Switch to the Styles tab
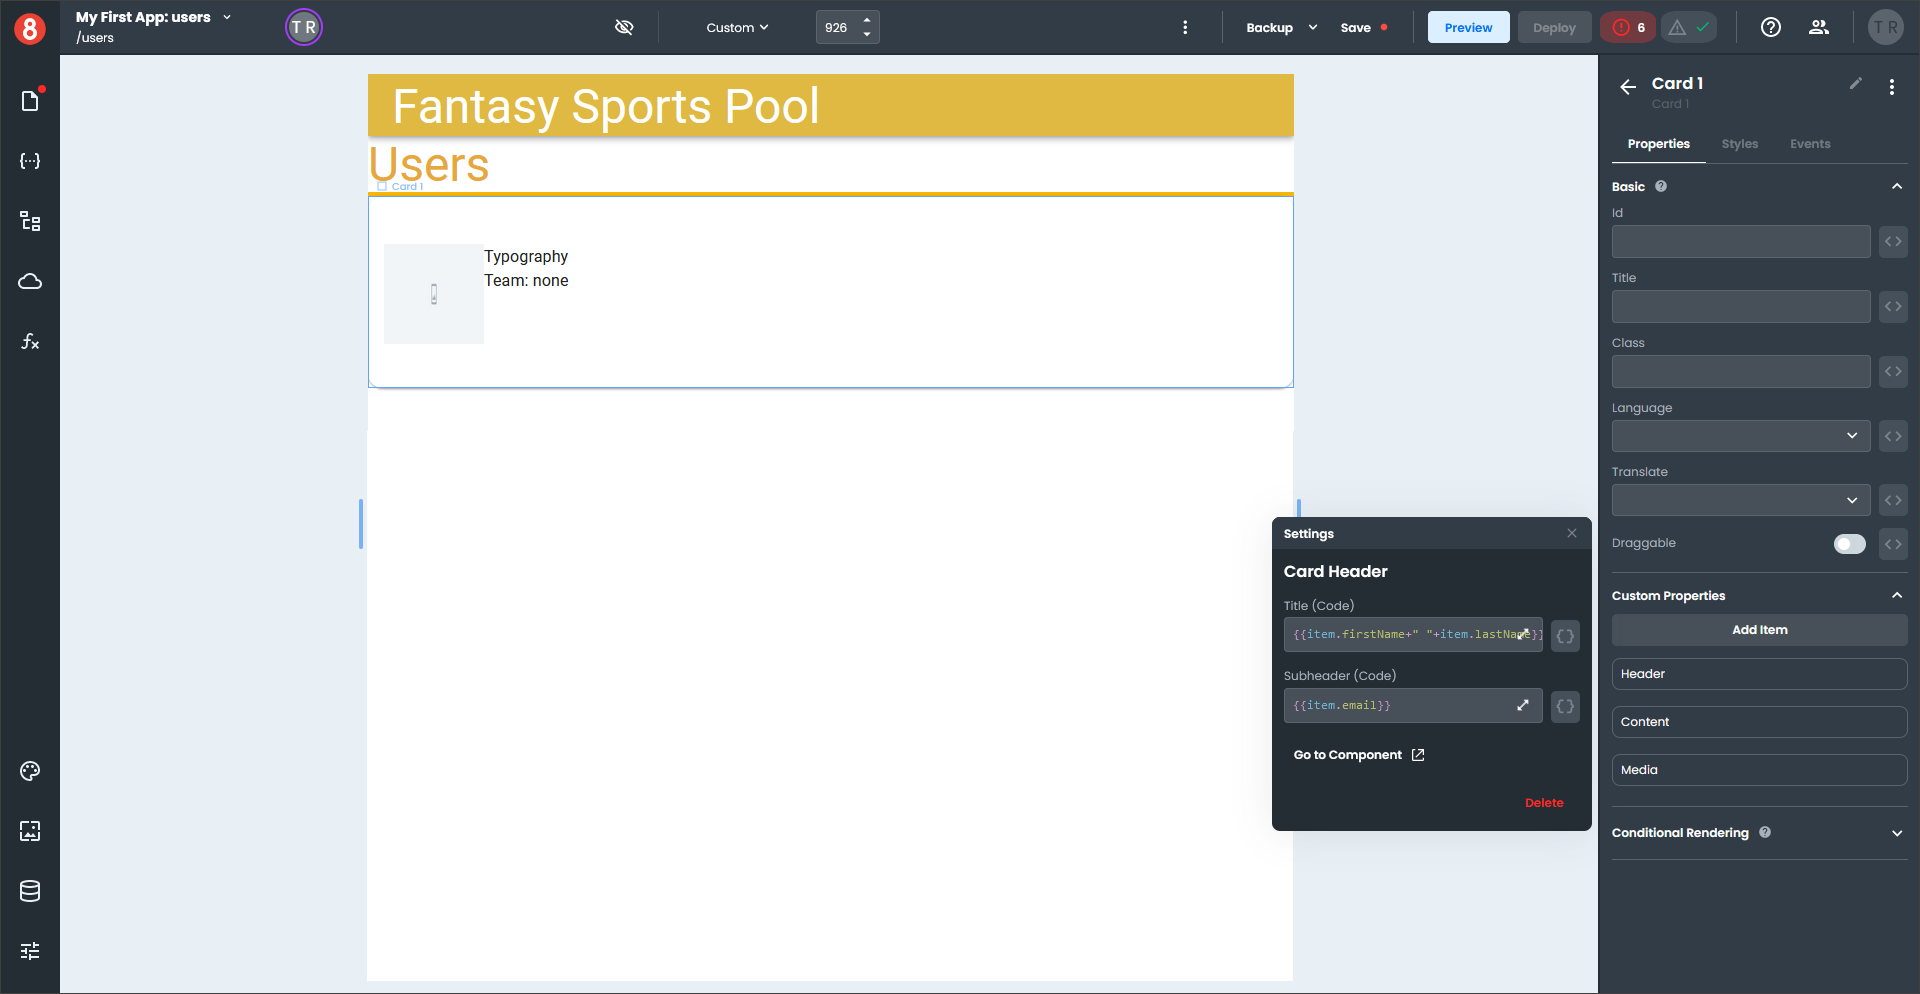 pyautogui.click(x=1739, y=144)
